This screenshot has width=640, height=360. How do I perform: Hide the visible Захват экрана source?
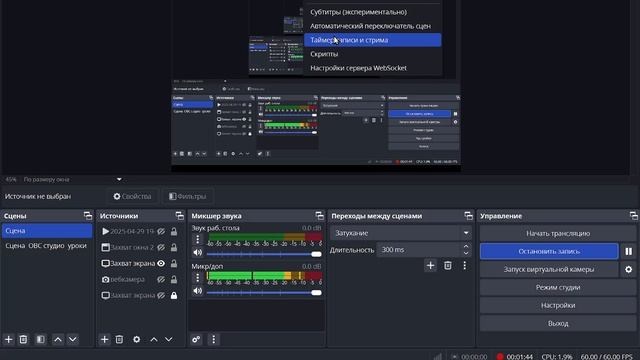(161, 263)
